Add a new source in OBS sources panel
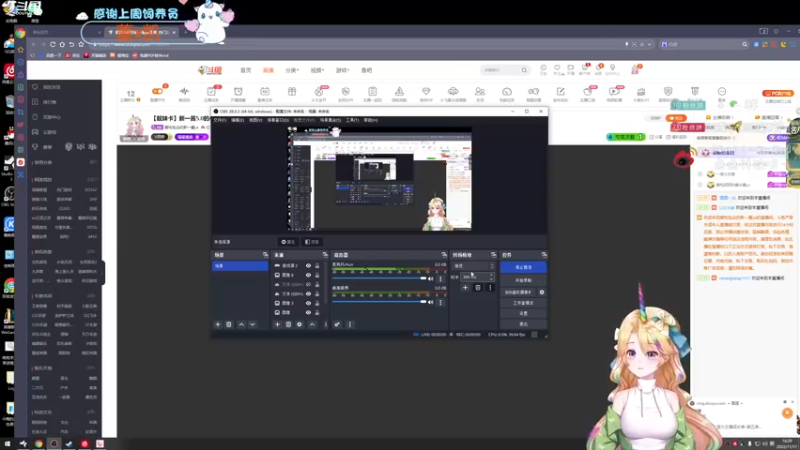 (278, 324)
